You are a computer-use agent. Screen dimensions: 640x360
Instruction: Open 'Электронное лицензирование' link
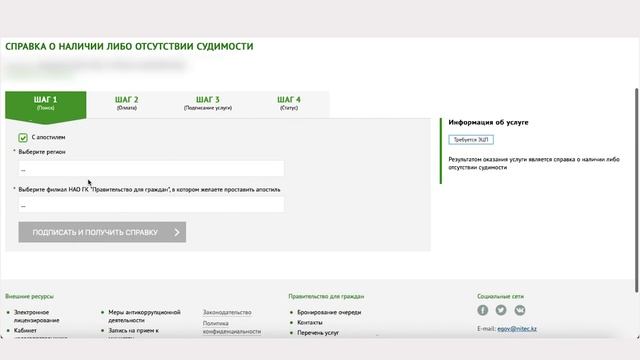tap(37, 316)
